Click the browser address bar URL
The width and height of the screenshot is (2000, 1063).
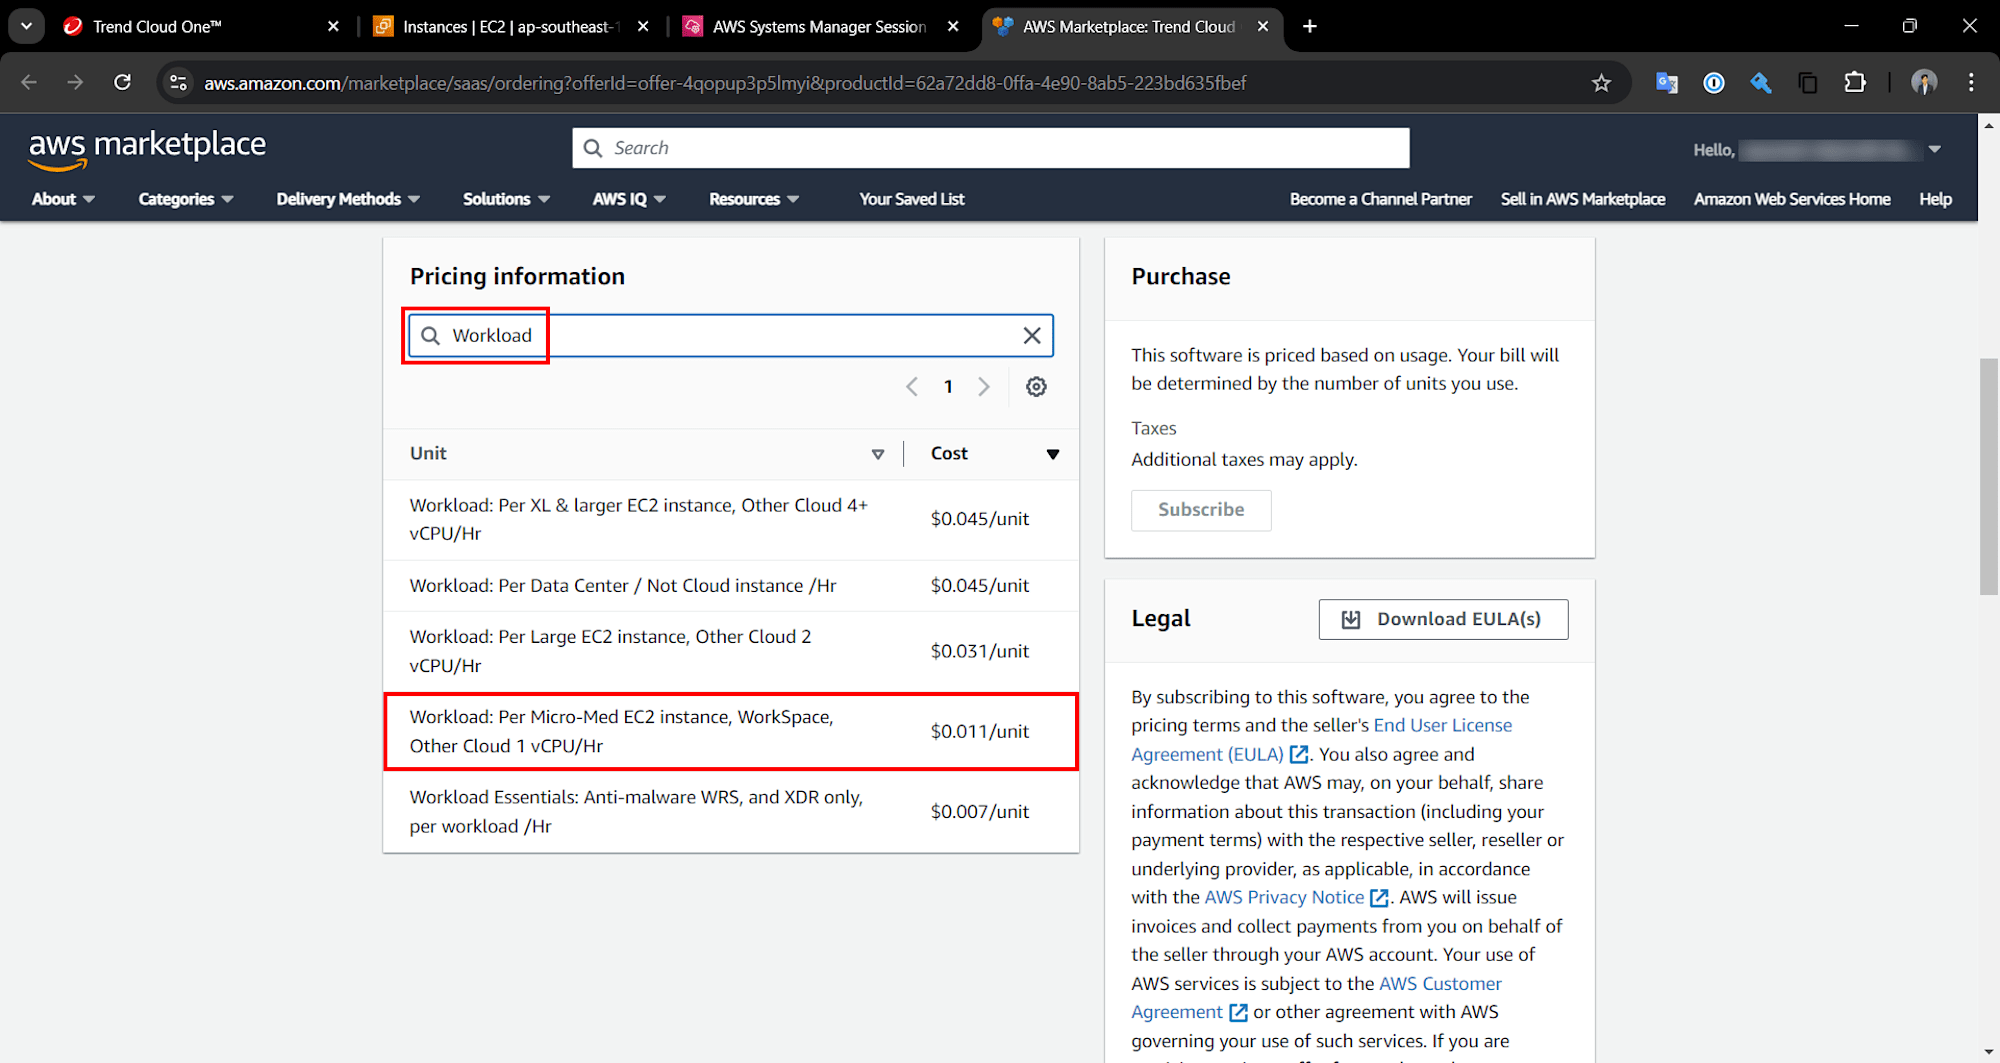coord(725,83)
